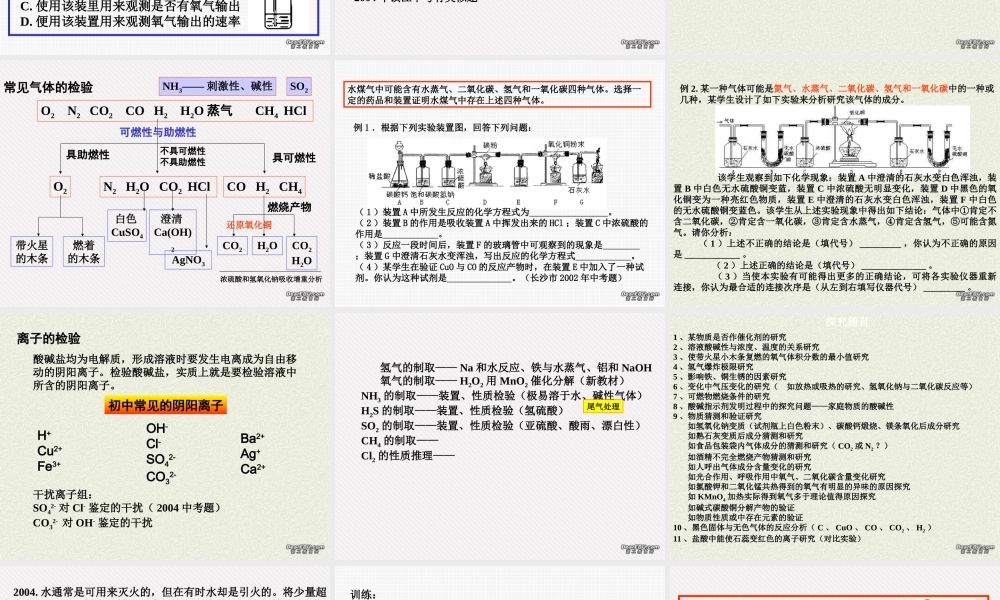Click item 5、影响铁、铜生锈的因素研究
Image resolution: width=1000 pixels, height=600 pixels.
[730, 376]
